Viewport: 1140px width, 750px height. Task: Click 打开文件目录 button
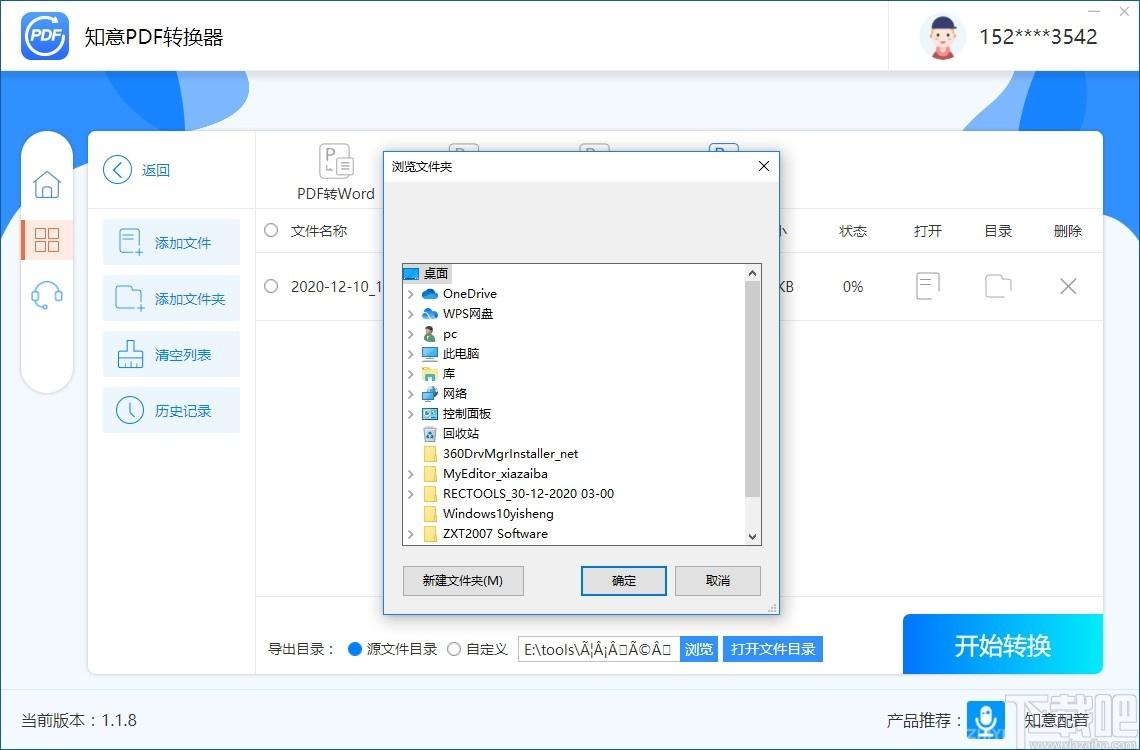[773, 649]
